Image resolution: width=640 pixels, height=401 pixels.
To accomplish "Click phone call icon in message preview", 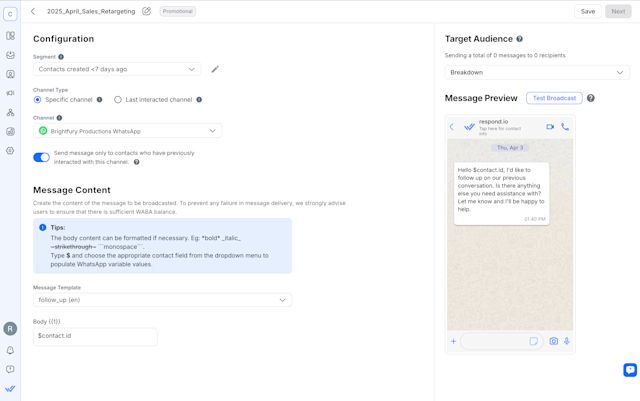I will click(565, 127).
